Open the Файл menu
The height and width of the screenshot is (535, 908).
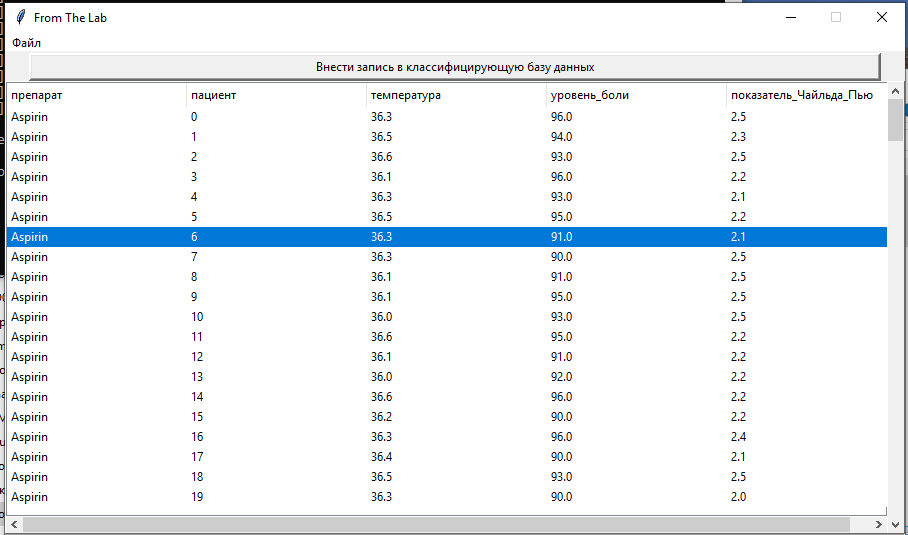point(27,43)
